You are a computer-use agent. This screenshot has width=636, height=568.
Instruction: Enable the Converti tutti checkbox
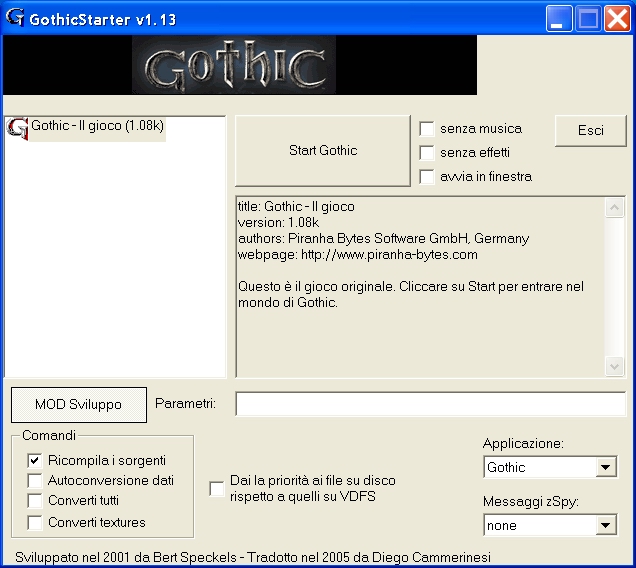point(35,501)
